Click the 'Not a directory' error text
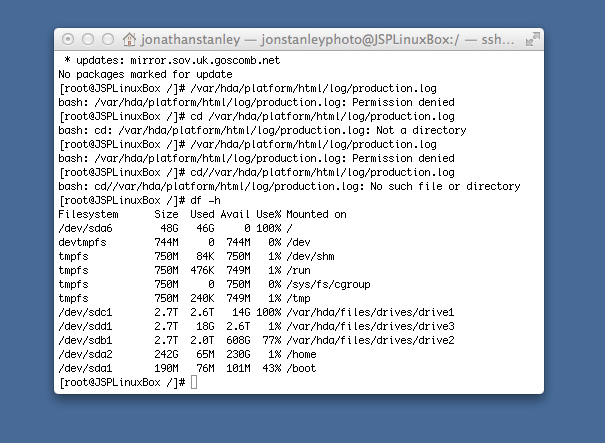Screen dimensions: 605x443 (421, 130)
